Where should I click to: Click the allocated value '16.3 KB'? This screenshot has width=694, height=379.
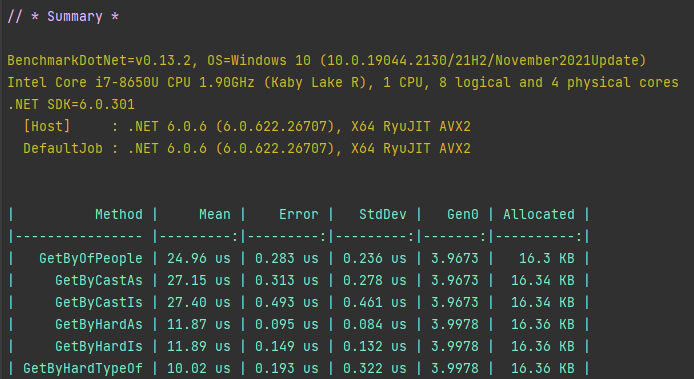(547, 258)
